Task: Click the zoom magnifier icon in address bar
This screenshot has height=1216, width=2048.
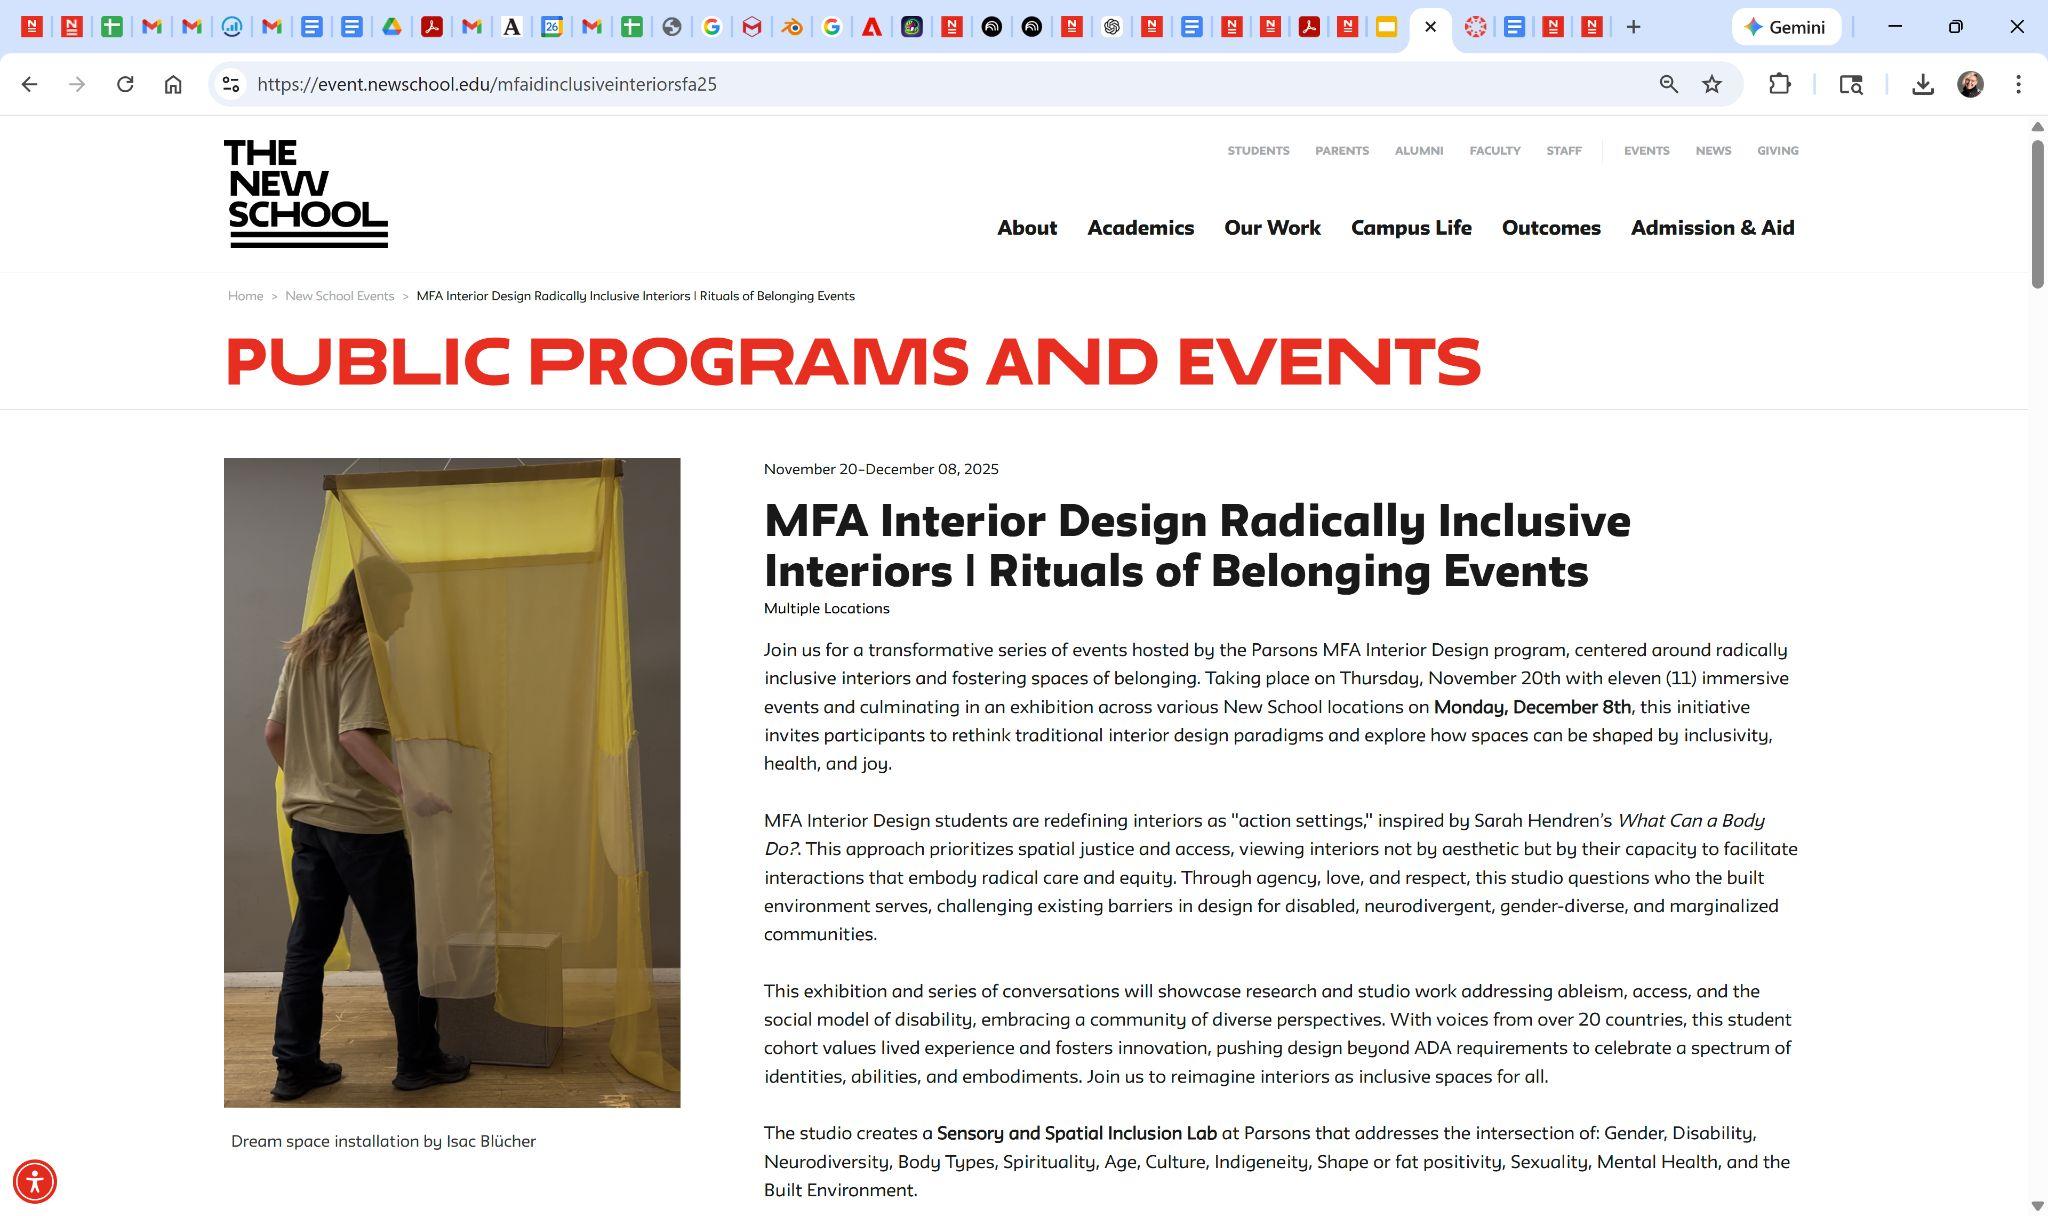Action: [x=1668, y=84]
